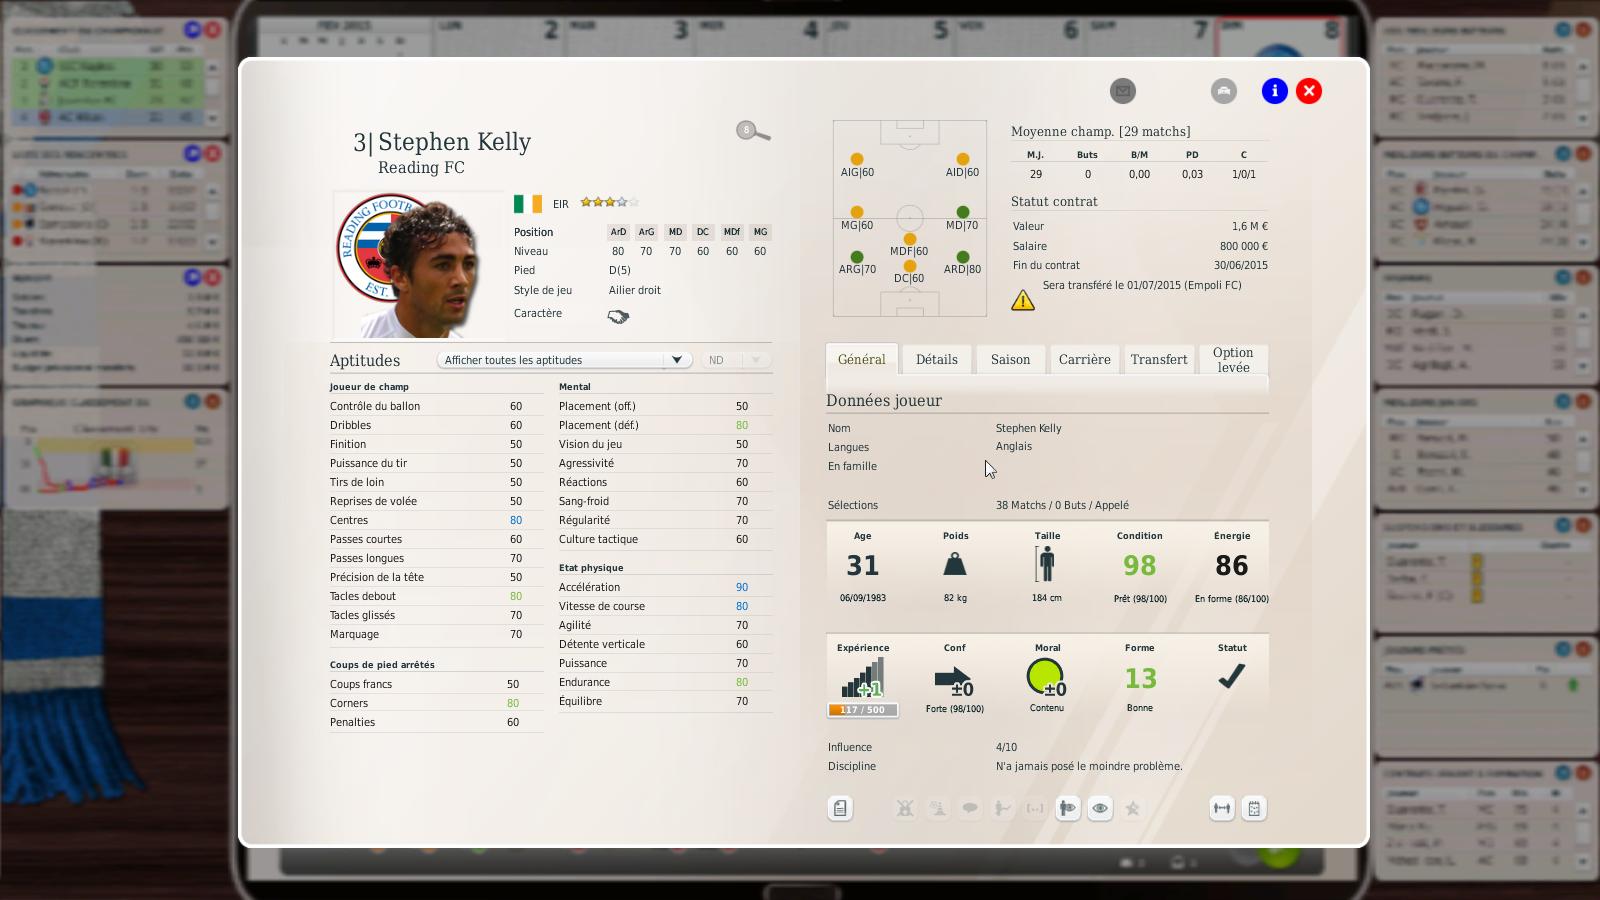Viewport: 1600px width, 900px height.
Task: Select the Option levée tab
Action: tap(1233, 360)
